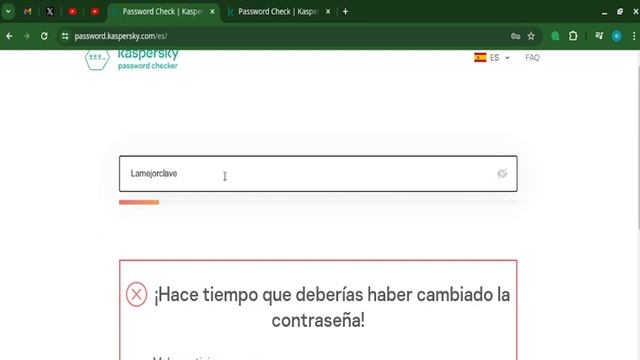The height and width of the screenshot is (360, 640).
Task: Open the Extensions puzzle menu
Action: [x=573, y=36]
